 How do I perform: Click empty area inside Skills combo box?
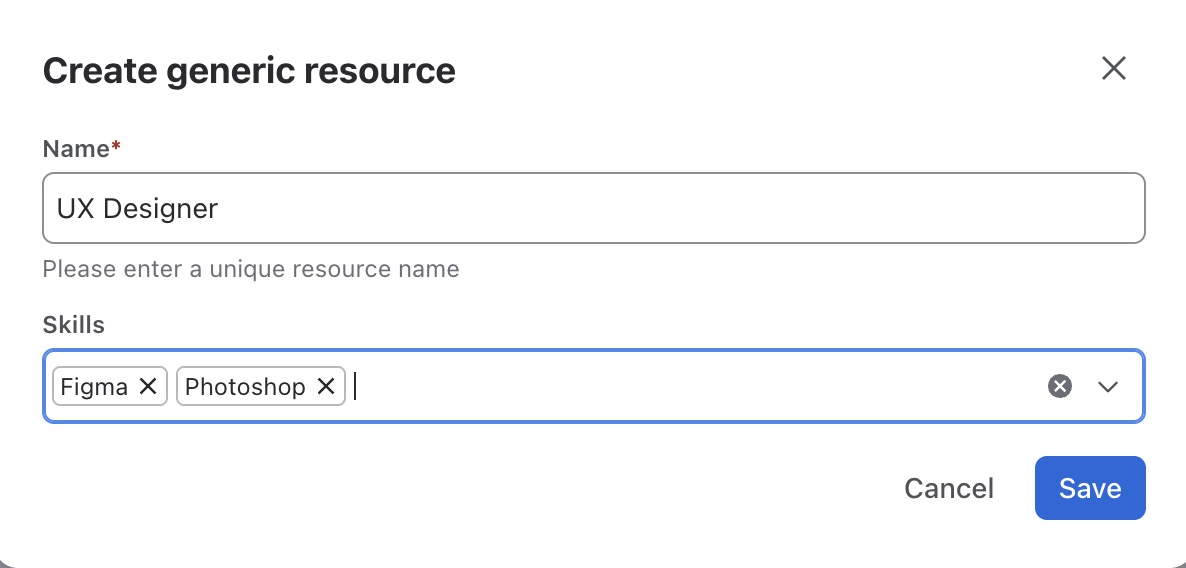pyautogui.click(x=696, y=386)
